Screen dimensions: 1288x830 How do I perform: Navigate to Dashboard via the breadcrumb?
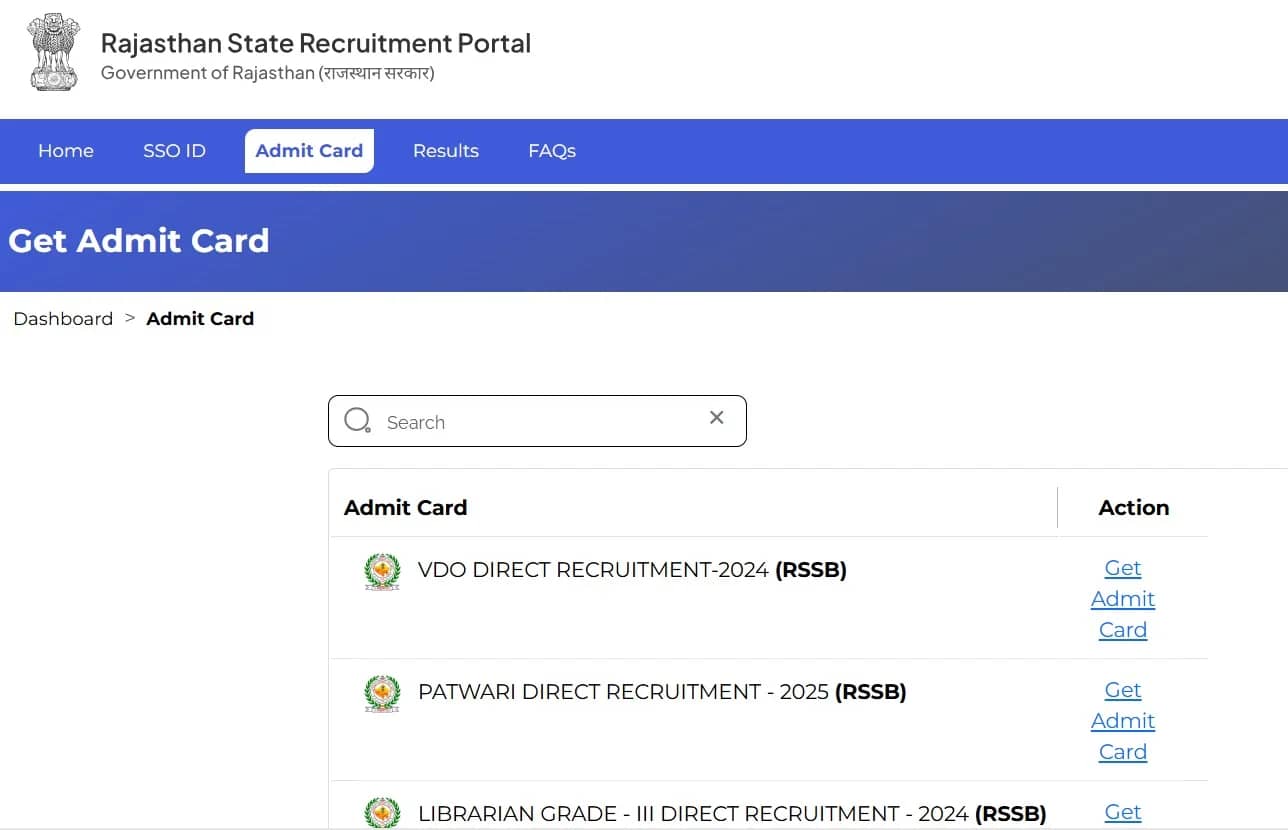tap(63, 319)
